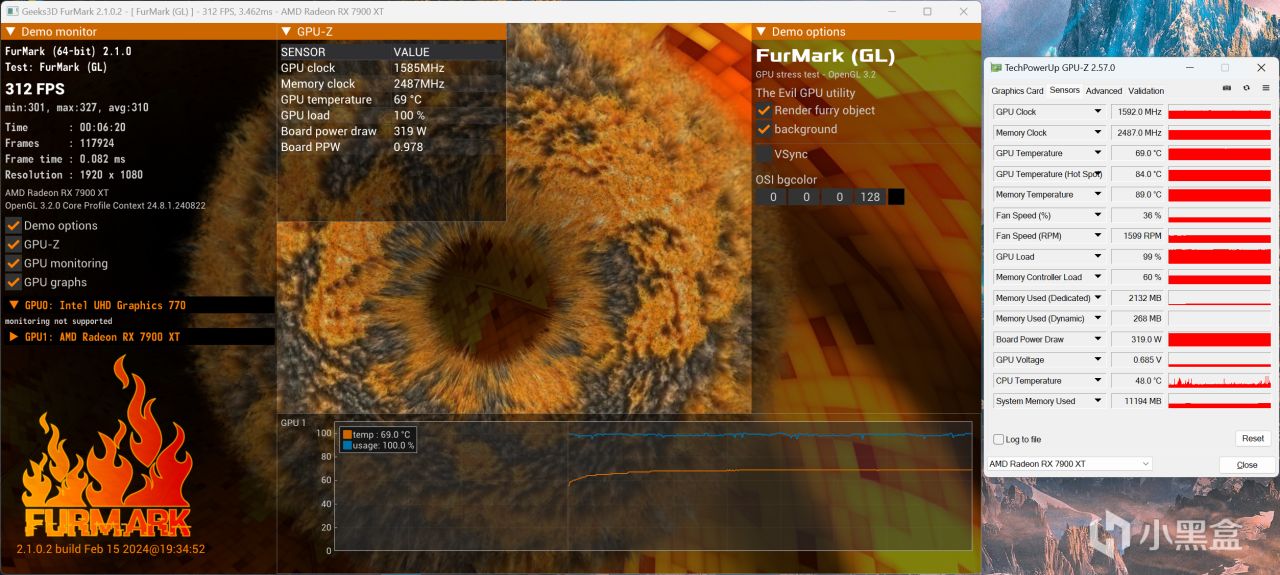The image size is (1280, 575).
Task: Expand GPU1 AMD Radeon RX 7900 XT
Action: click(14, 337)
